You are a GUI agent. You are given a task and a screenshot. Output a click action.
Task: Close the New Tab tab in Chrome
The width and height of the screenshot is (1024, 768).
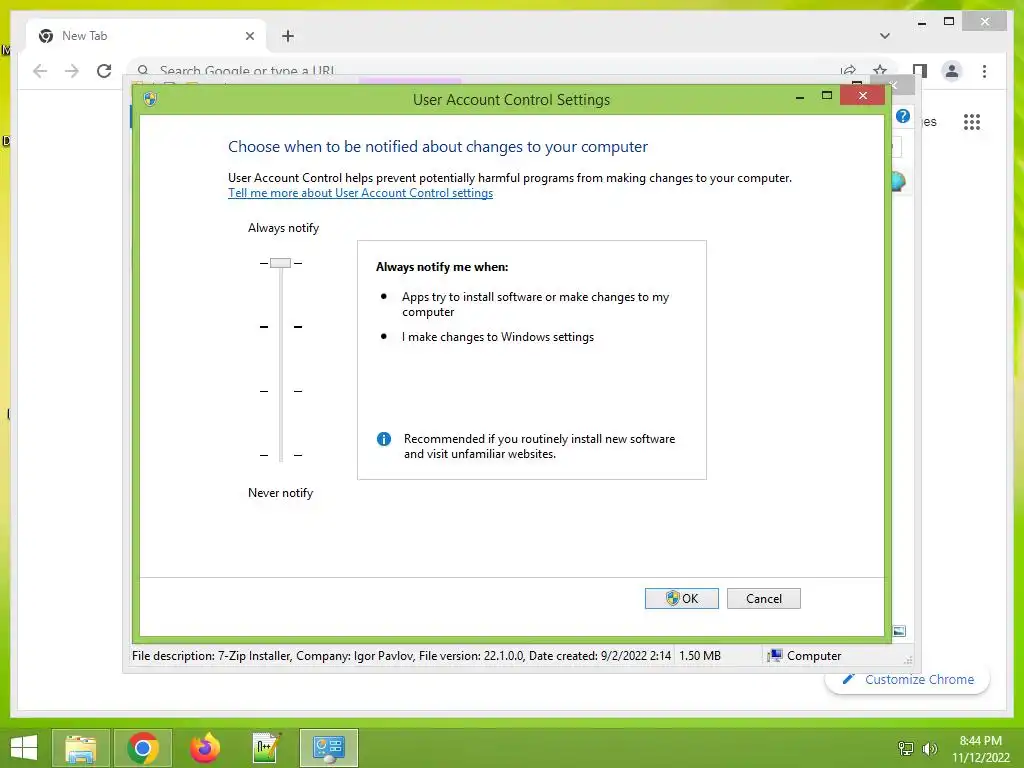point(249,36)
